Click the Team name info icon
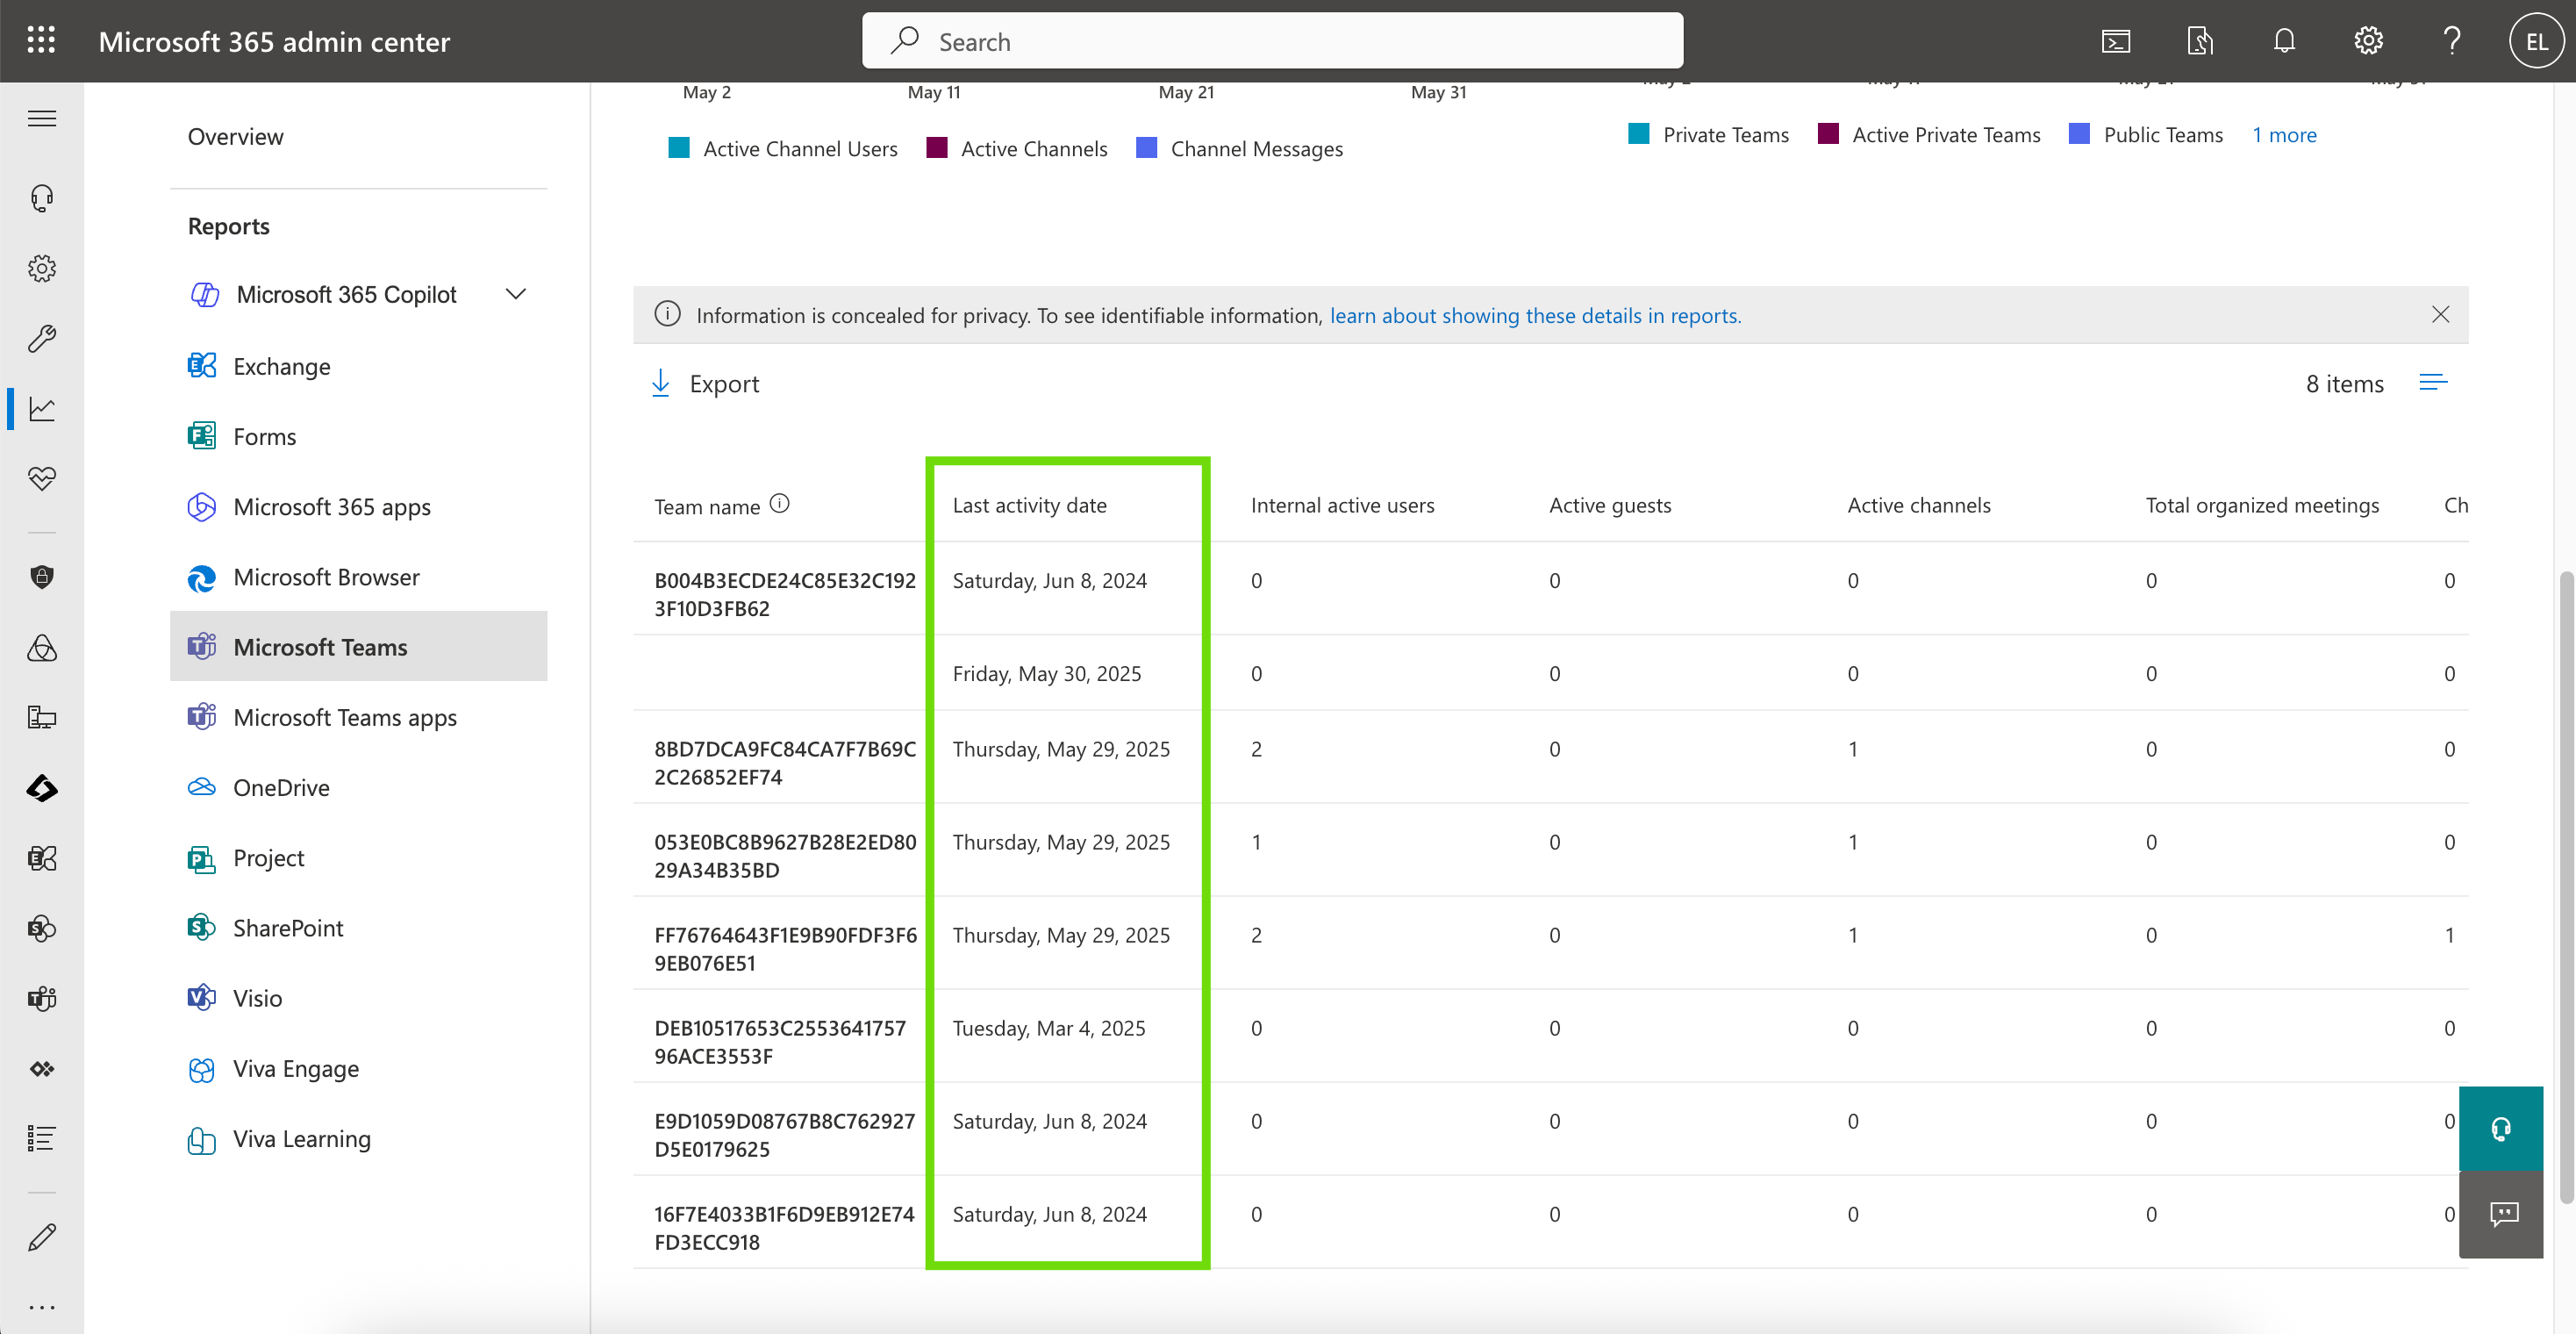 coord(780,504)
